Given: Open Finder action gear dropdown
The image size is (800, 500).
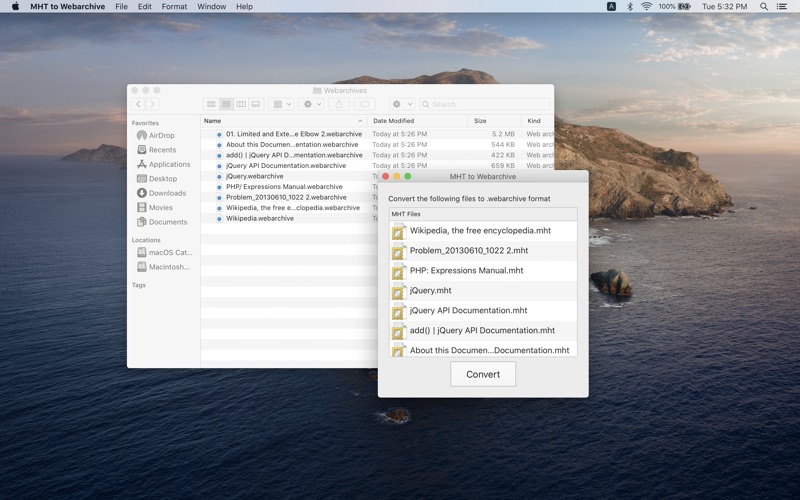Looking at the screenshot, I should pos(312,104).
